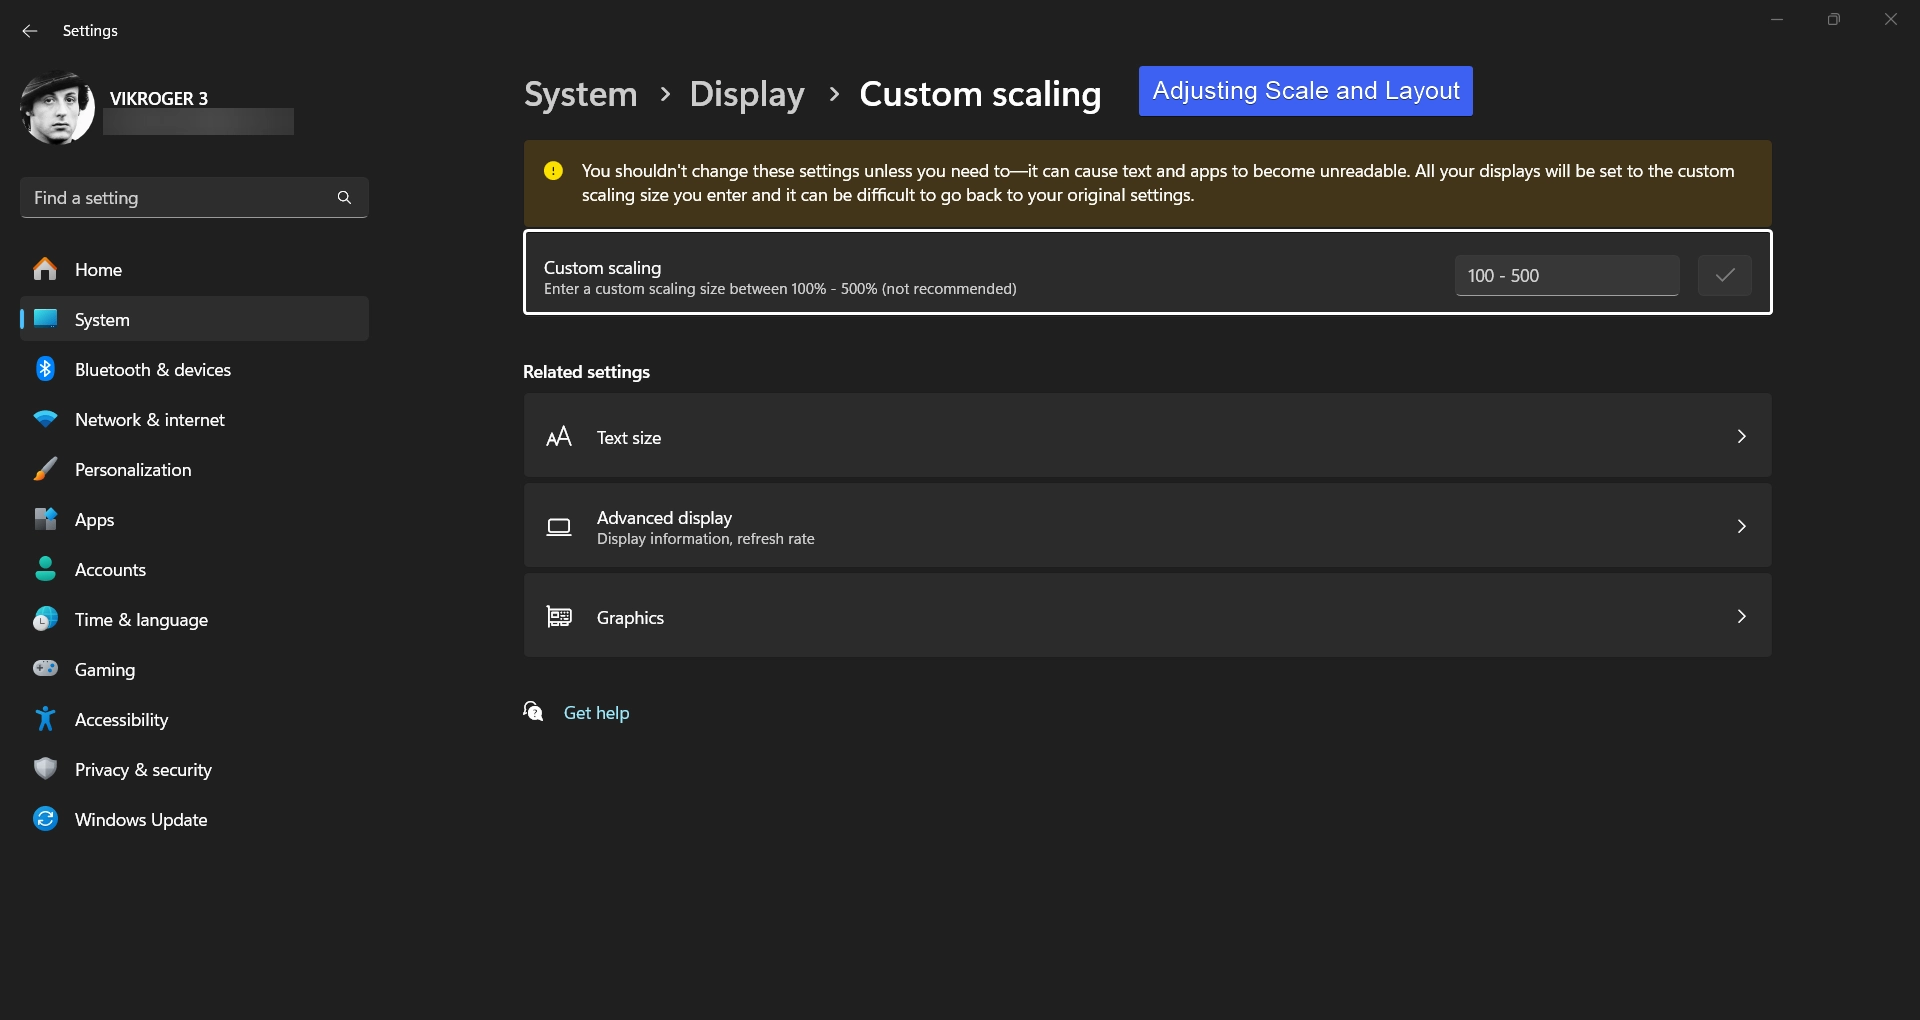Open the Graphics settings
1920x1020 pixels.
coord(1147,615)
